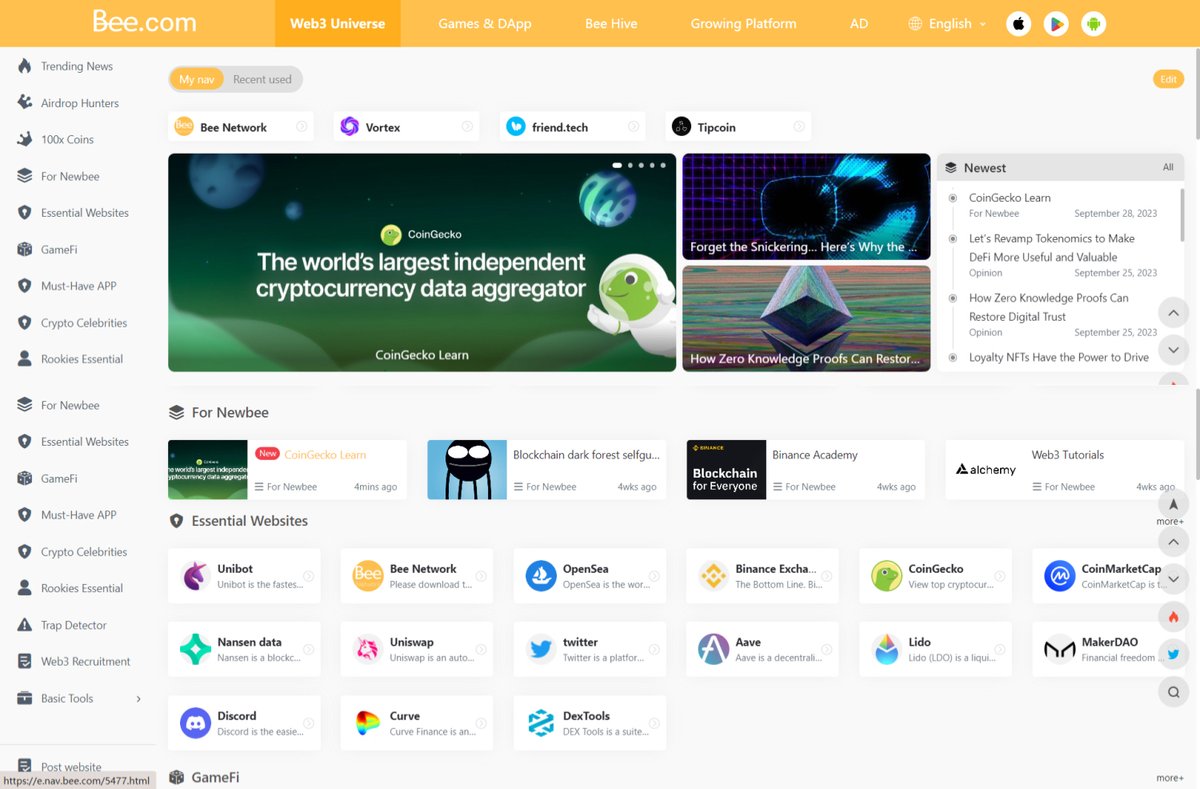Click the floating red flame button
The height and width of the screenshot is (789, 1200).
click(1174, 617)
